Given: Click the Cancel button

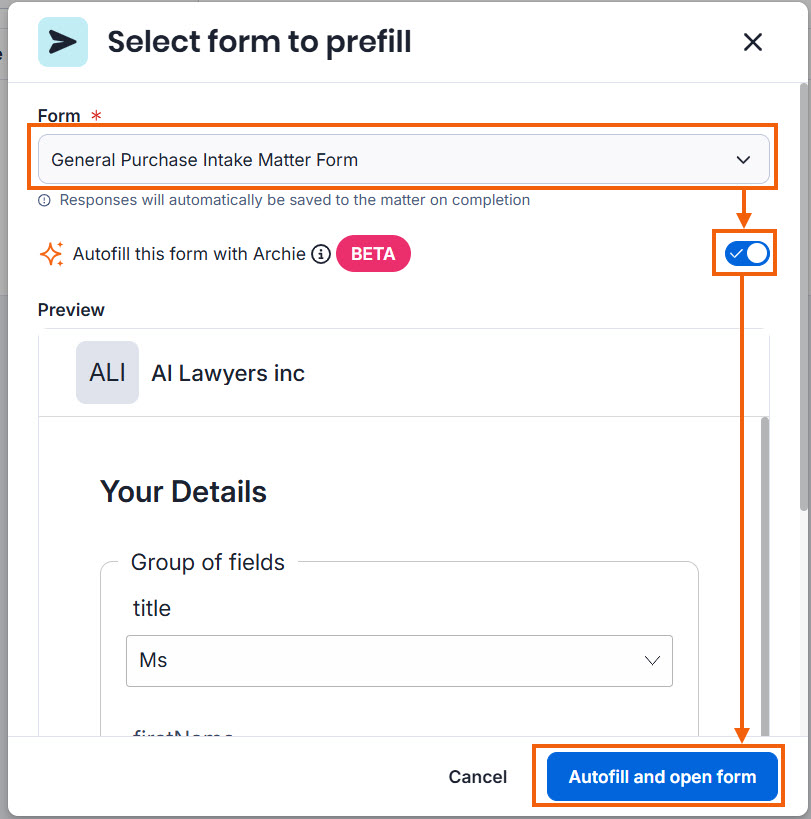Looking at the screenshot, I should click(x=477, y=777).
